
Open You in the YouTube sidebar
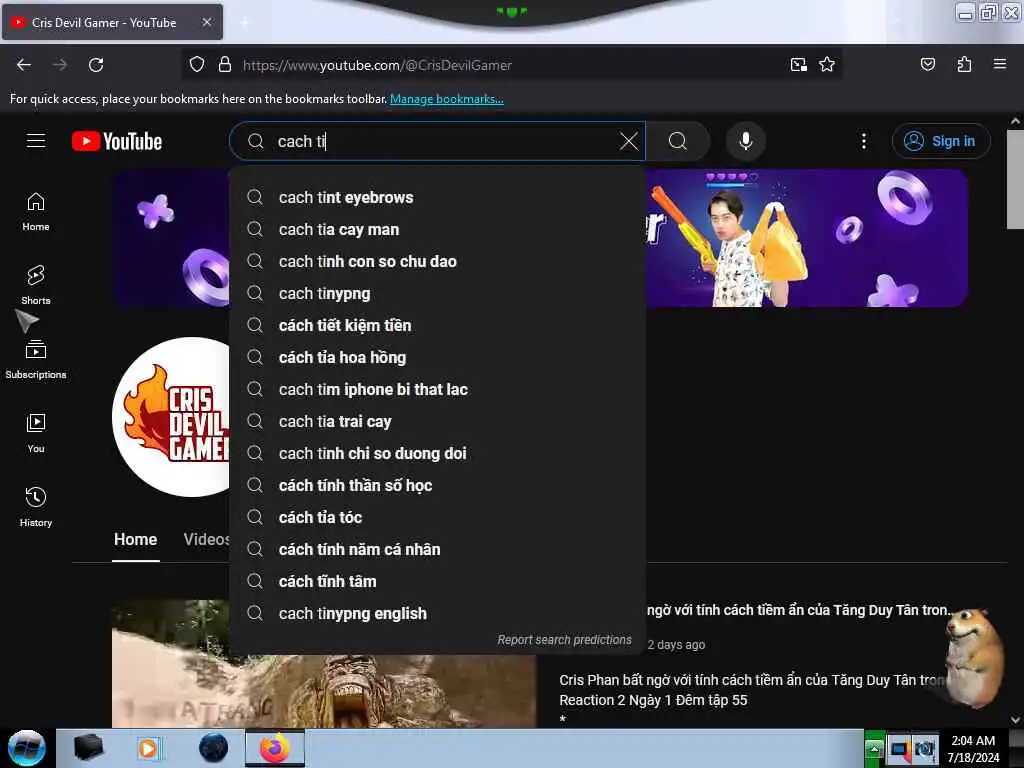tap(36, 433)
